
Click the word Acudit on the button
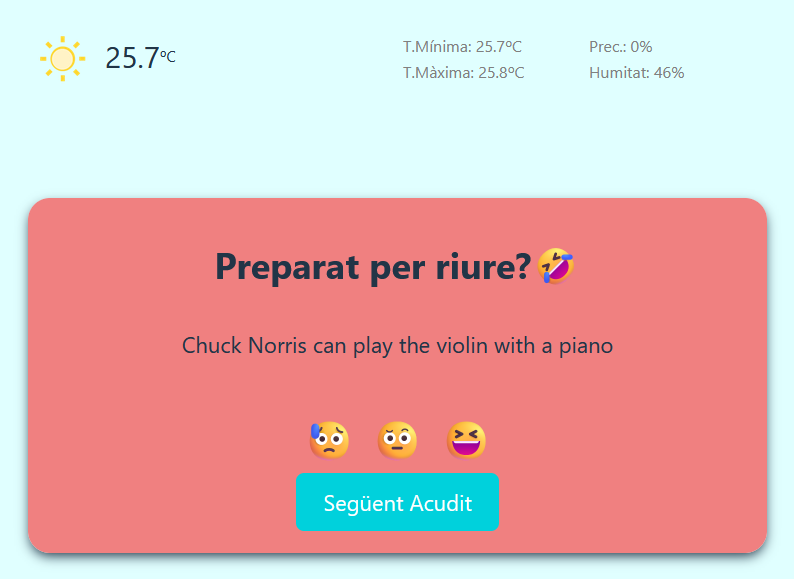pos(441,504)
